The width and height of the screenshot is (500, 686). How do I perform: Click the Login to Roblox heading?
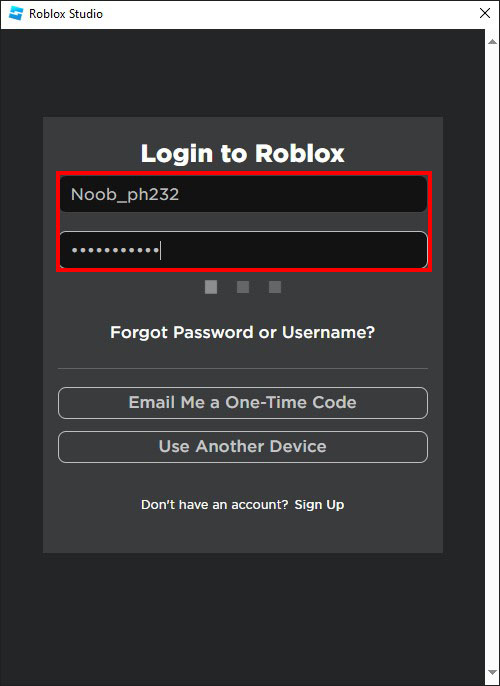coord(242,154)
